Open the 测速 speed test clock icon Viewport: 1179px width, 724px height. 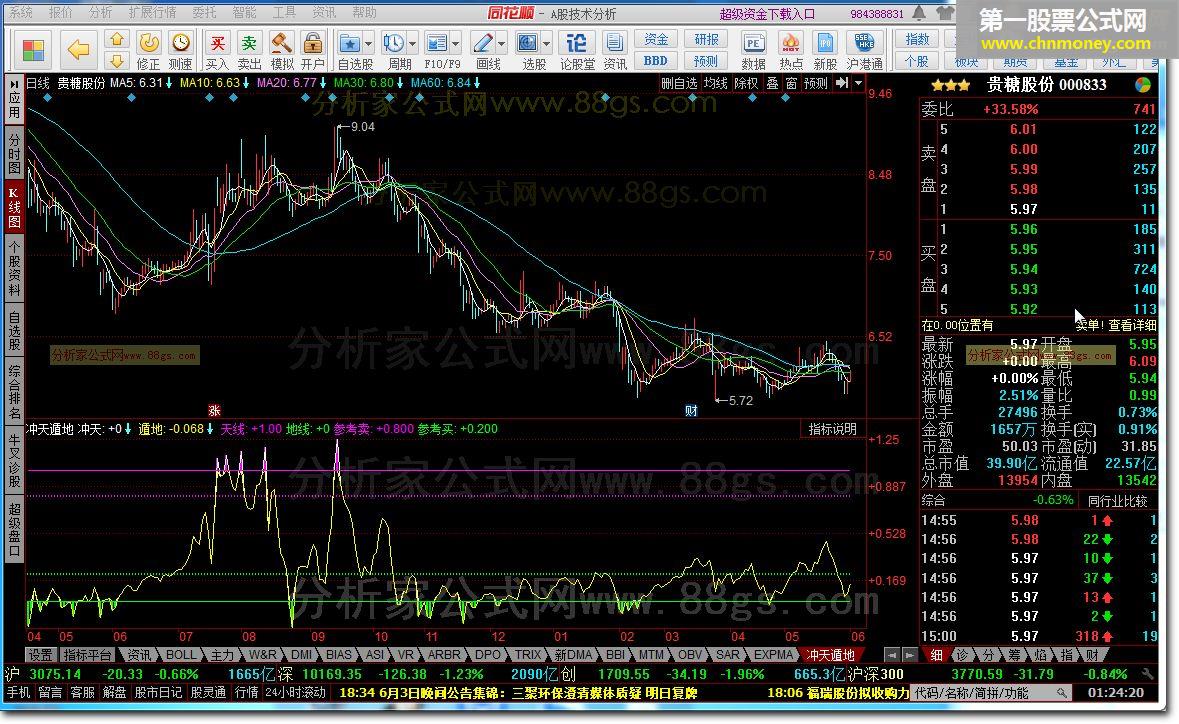pyautogui.click(x=180, y=43)
